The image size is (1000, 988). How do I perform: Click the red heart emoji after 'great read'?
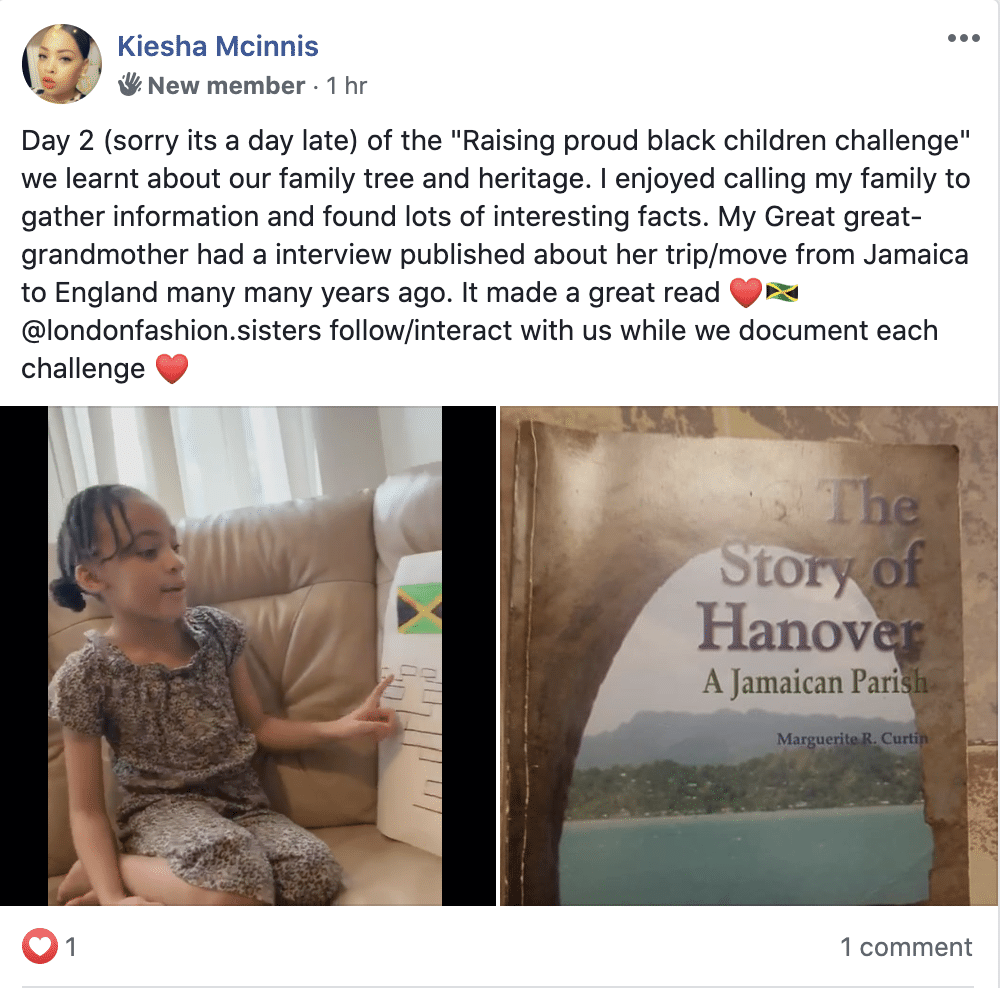tap(746, 293)
